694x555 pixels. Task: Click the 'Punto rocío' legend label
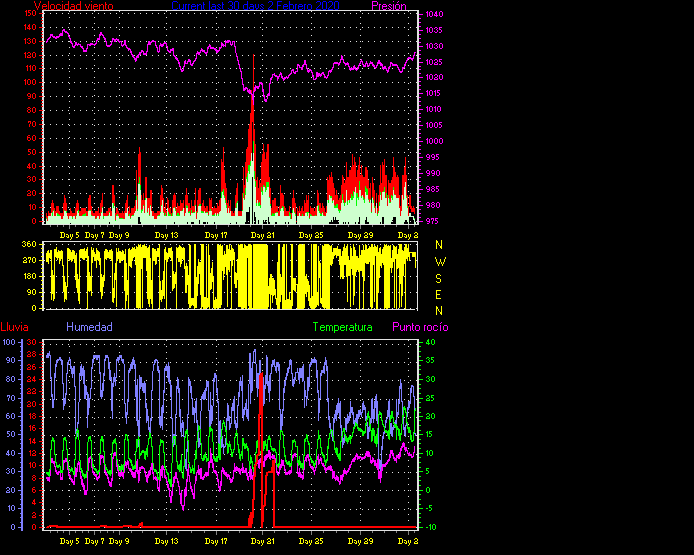(420, 327)
